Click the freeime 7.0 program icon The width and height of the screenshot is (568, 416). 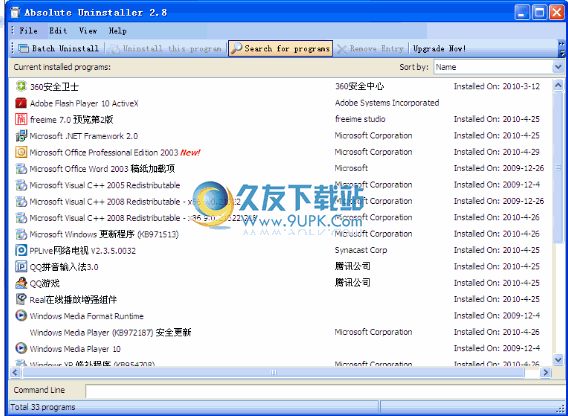point(21,119)
